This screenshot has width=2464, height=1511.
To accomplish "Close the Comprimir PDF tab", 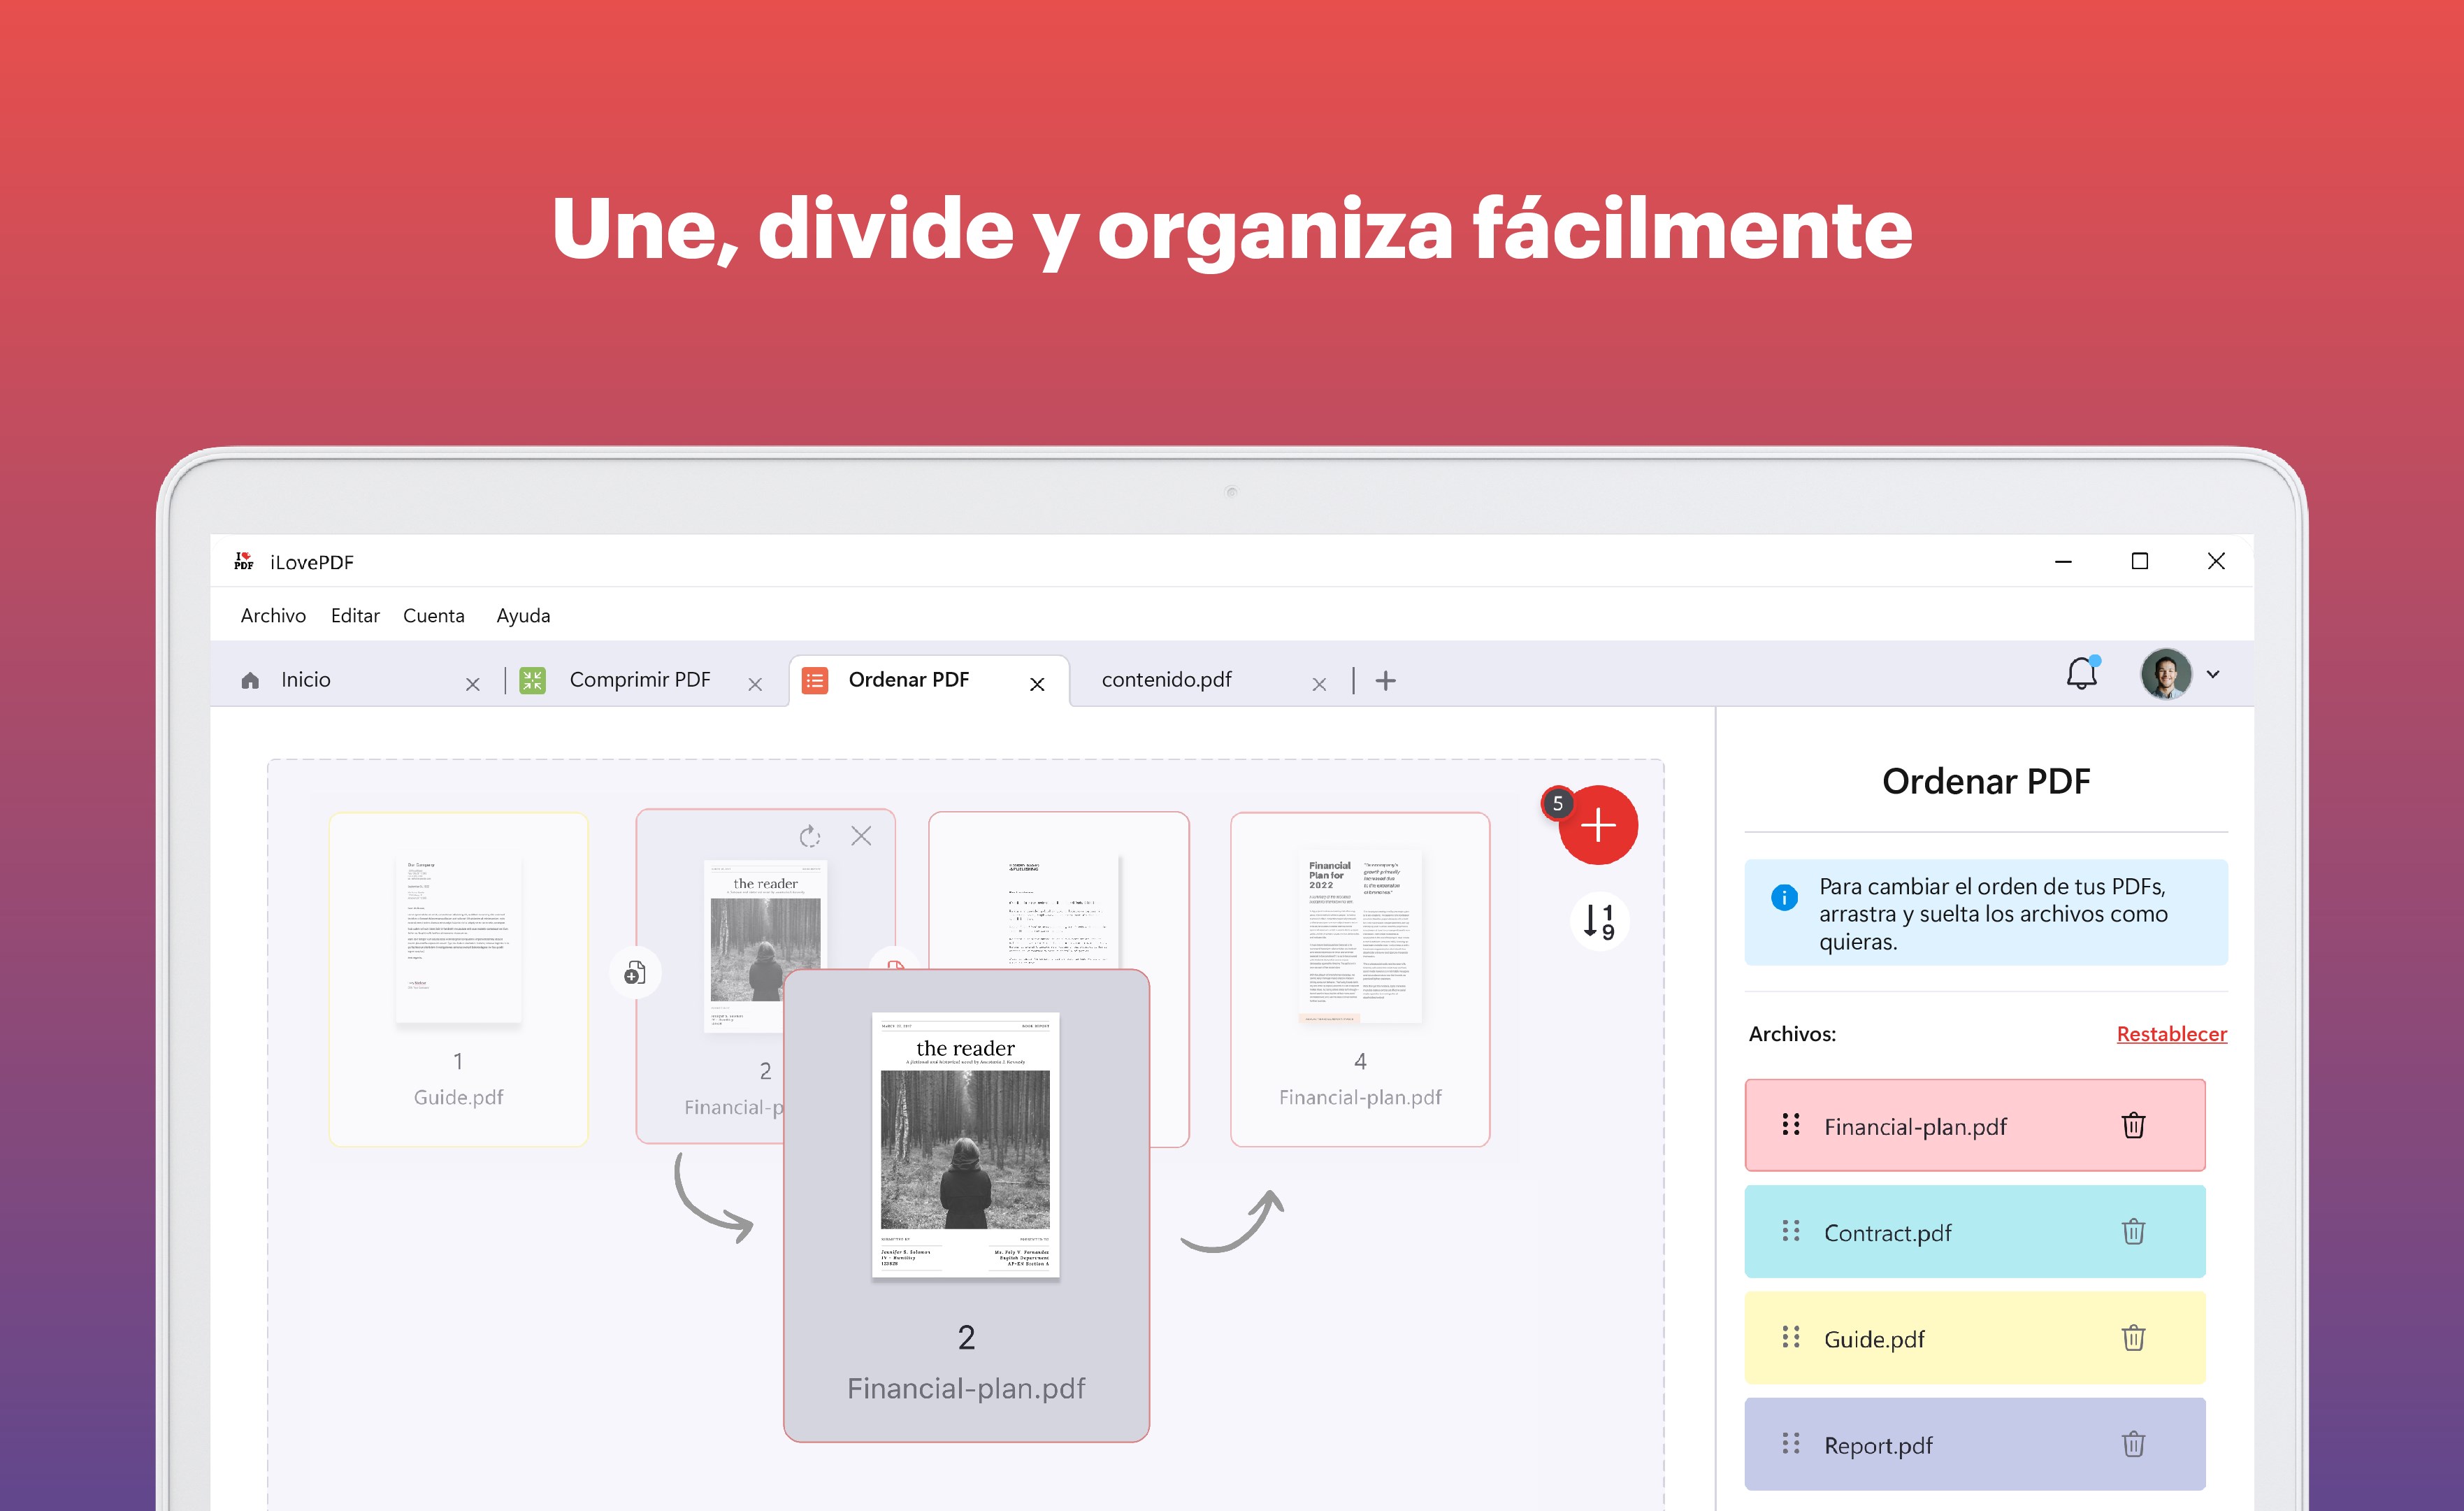I will [x=755, y=684].
